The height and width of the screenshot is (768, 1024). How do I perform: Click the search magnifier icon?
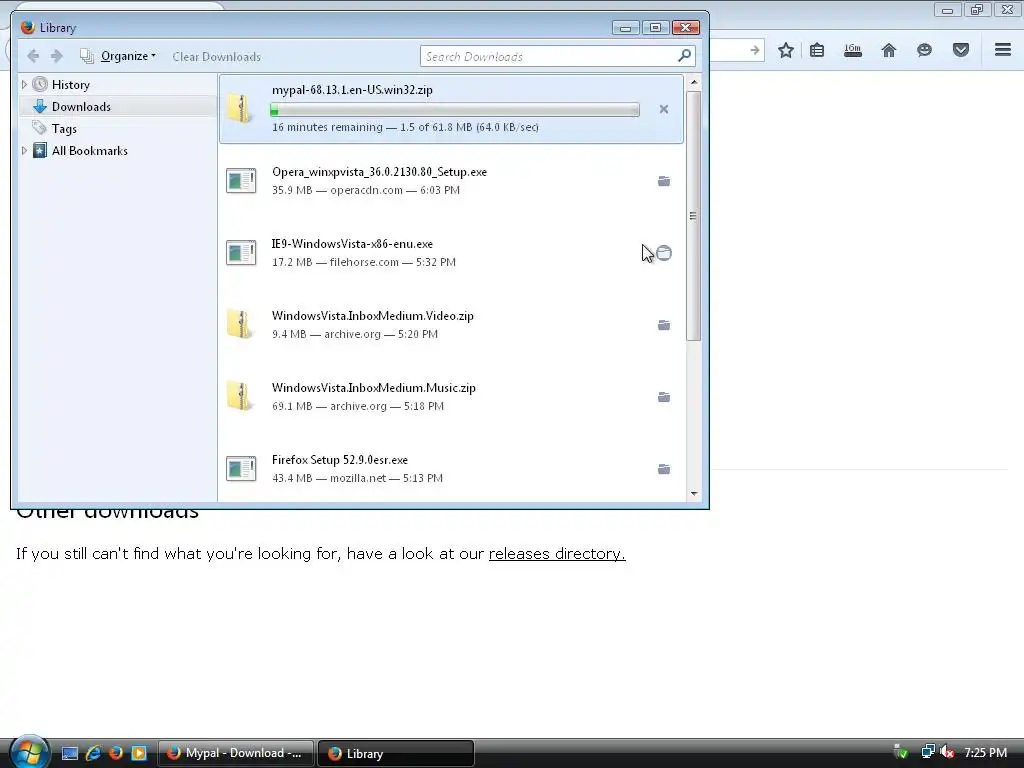pos(684,56)
